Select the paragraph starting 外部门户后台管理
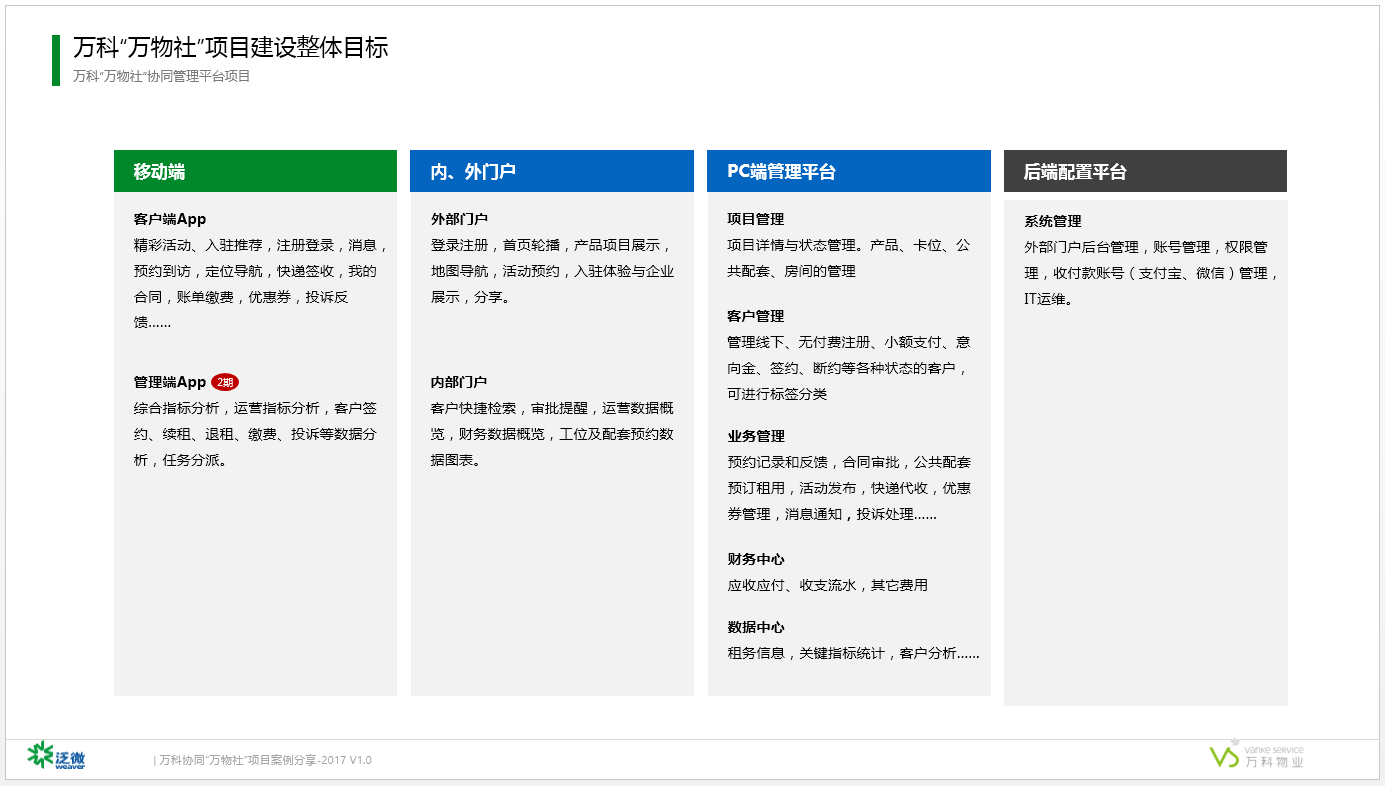This screenshot has width=1385, height=786. pyautogui.click(x=1152, y=273)
